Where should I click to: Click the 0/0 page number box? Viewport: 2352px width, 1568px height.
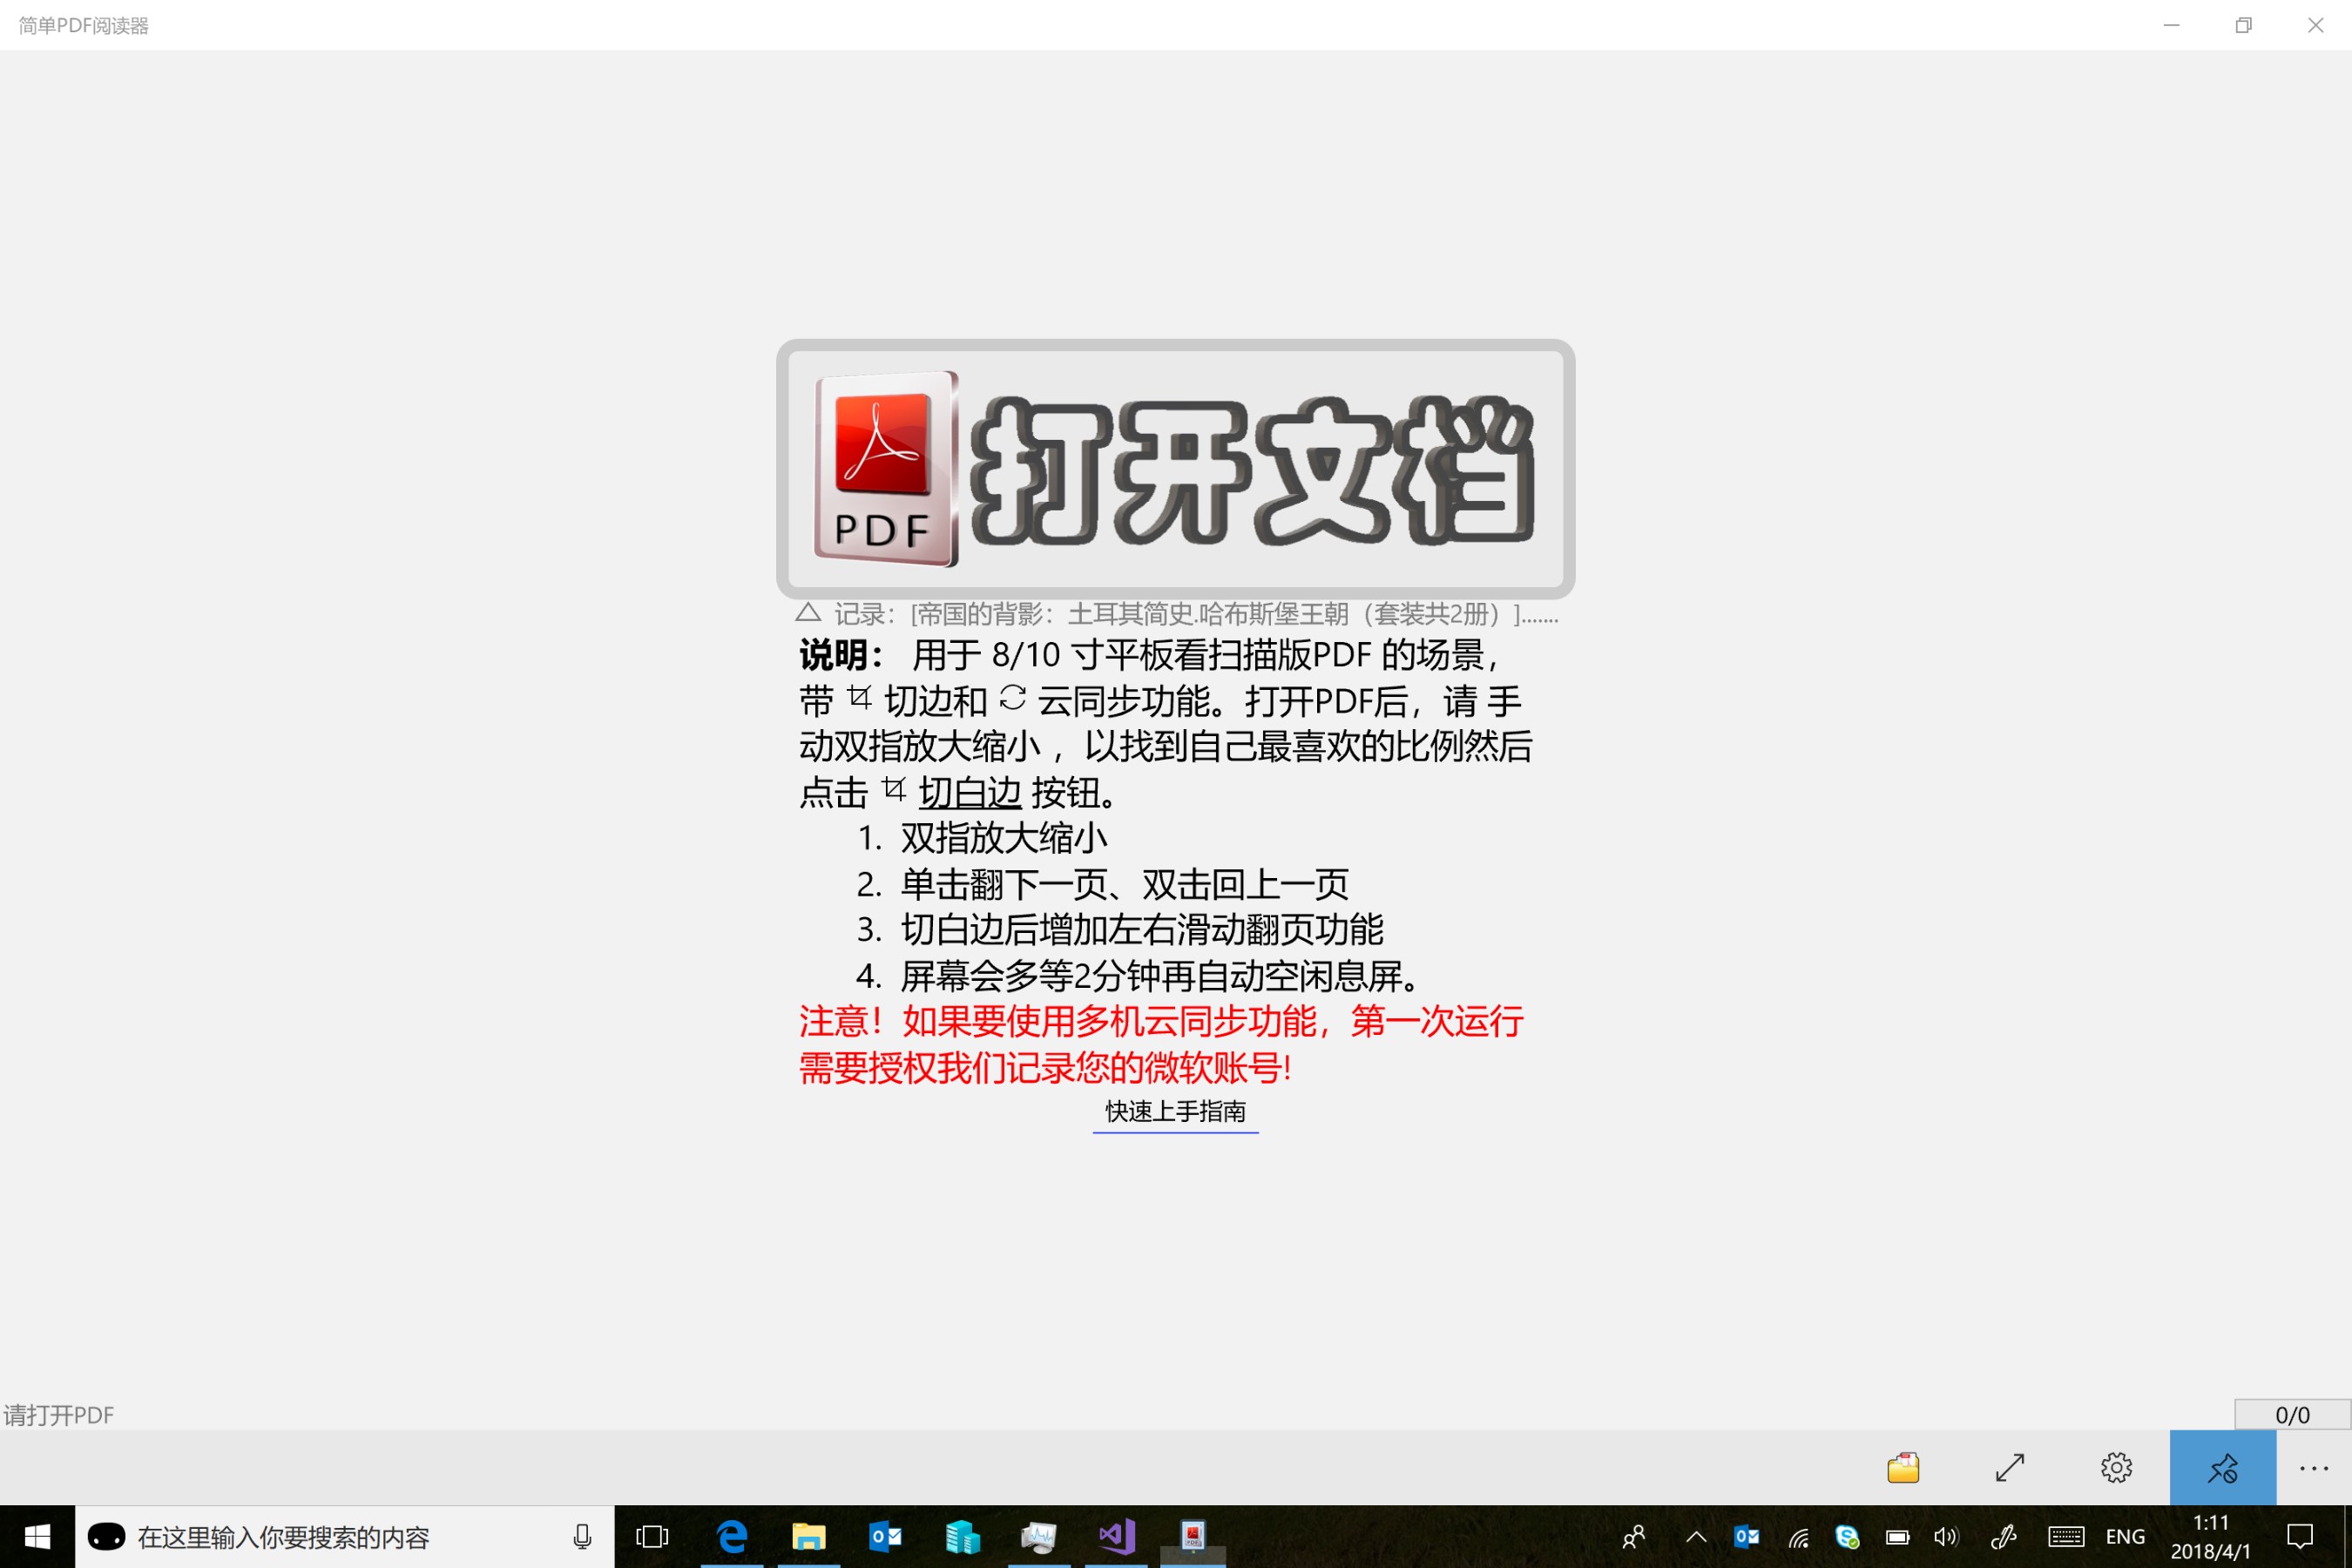point(2292,1415)
